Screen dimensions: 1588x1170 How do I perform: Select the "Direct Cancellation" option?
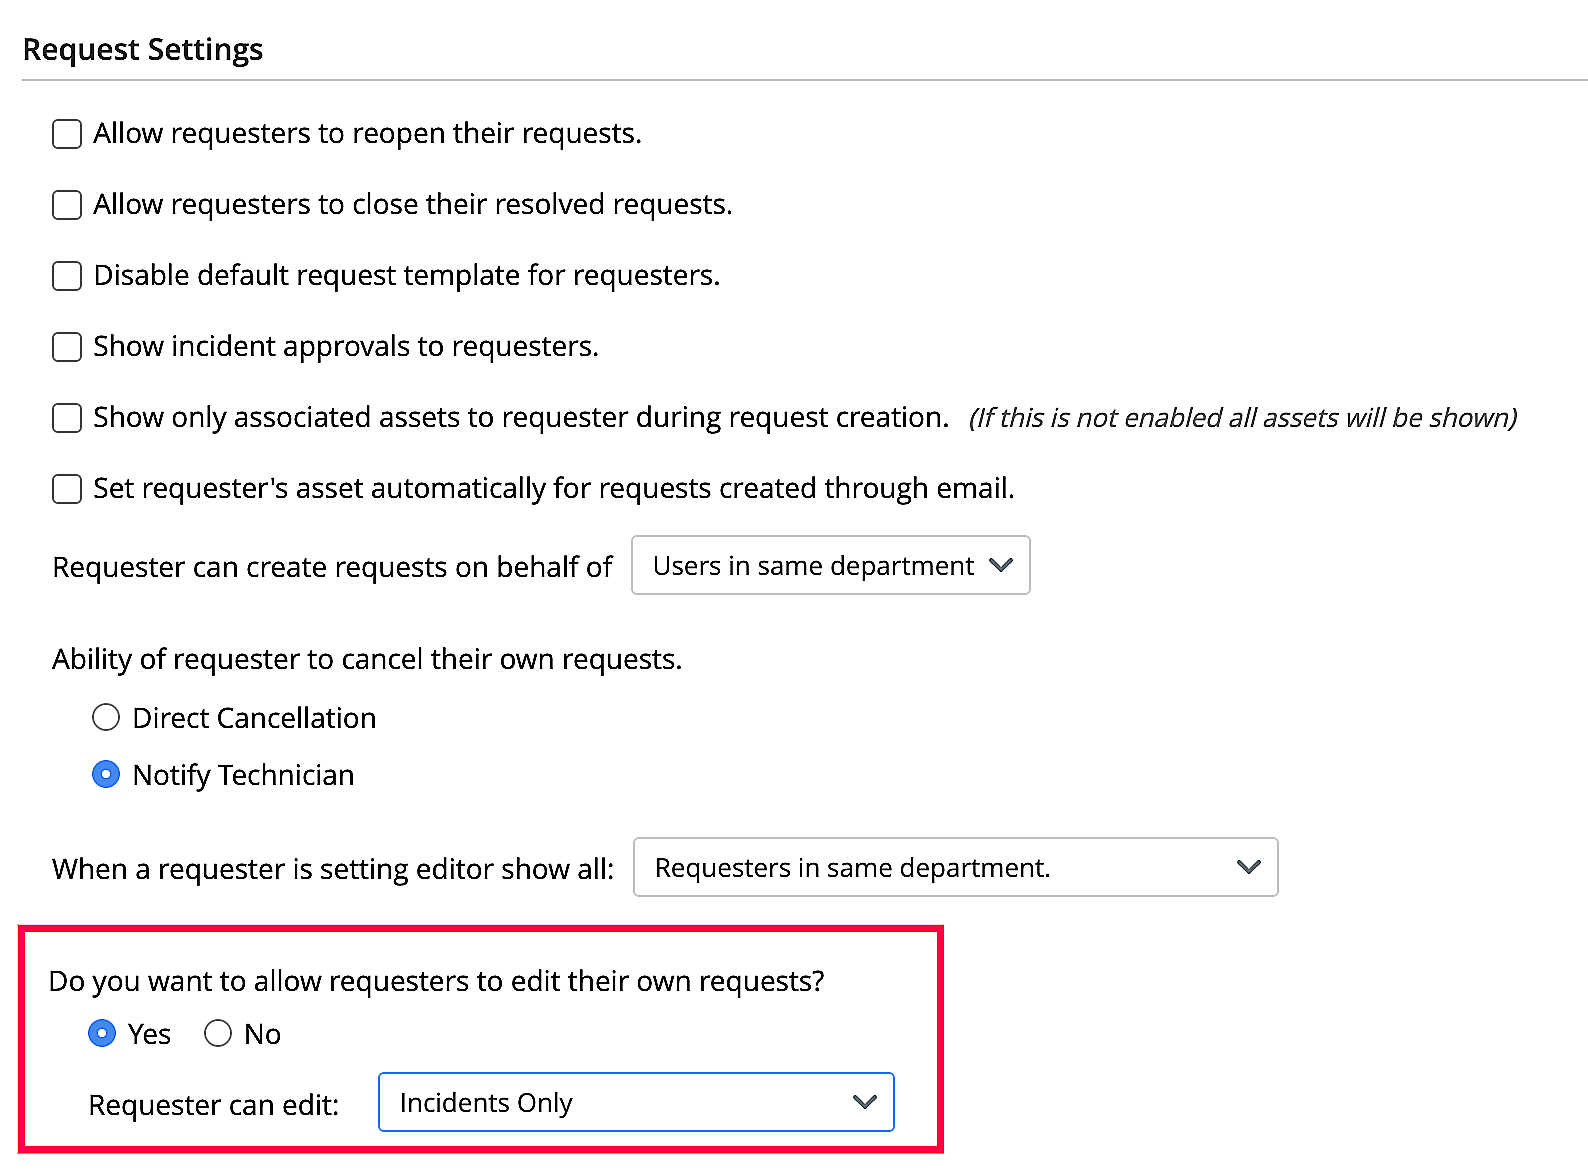click(106, 717)
